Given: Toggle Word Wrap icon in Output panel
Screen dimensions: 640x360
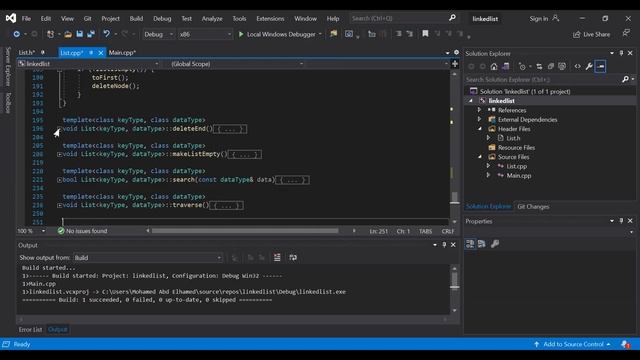Looking at the screenshot, I should (x=293, y=258).
